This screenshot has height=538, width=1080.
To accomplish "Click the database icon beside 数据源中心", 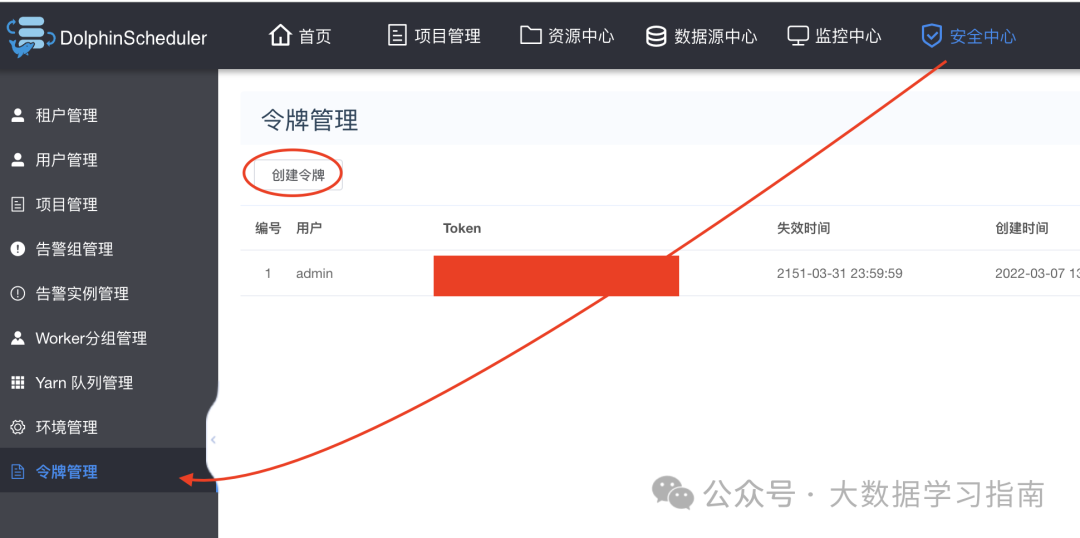I will click(x=656, y=36).
